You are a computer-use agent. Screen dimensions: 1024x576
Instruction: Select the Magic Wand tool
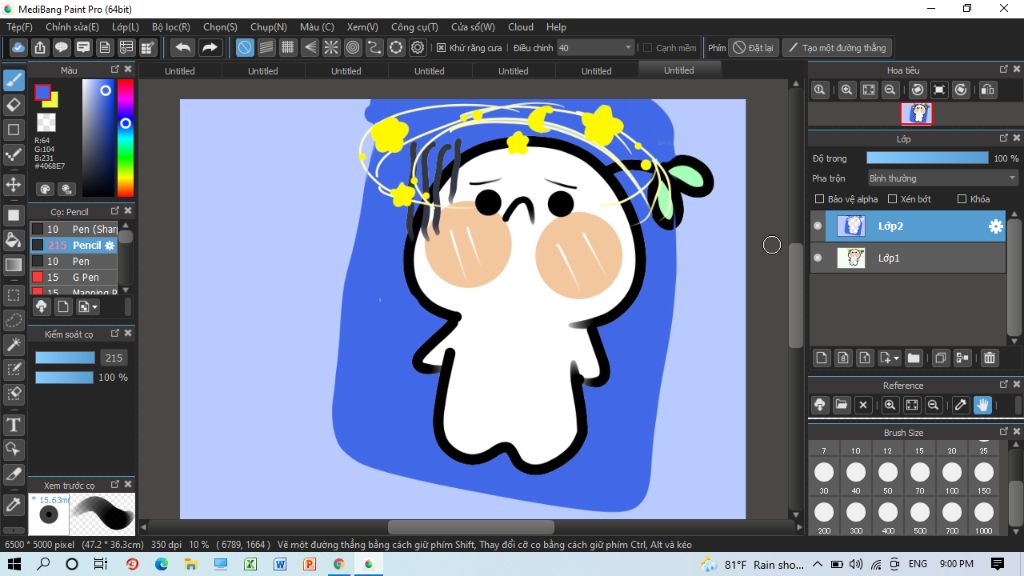click(x=14, y=345)
